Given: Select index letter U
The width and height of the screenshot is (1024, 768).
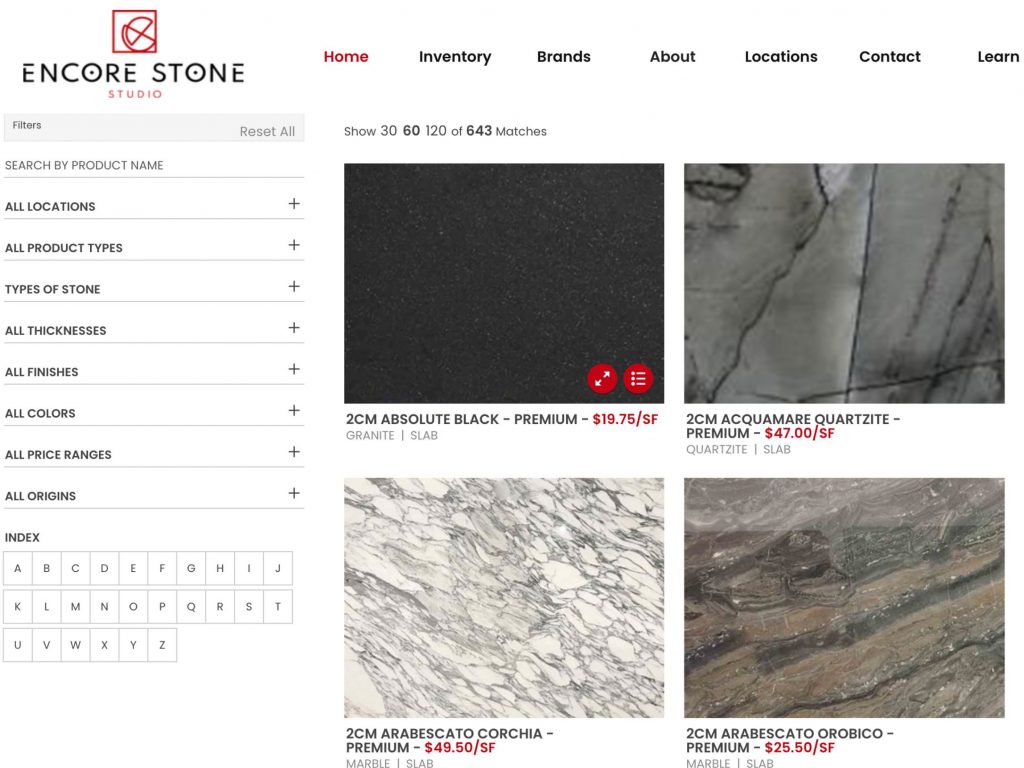Looking at the screenshot, I should click(x=18, y=645).
